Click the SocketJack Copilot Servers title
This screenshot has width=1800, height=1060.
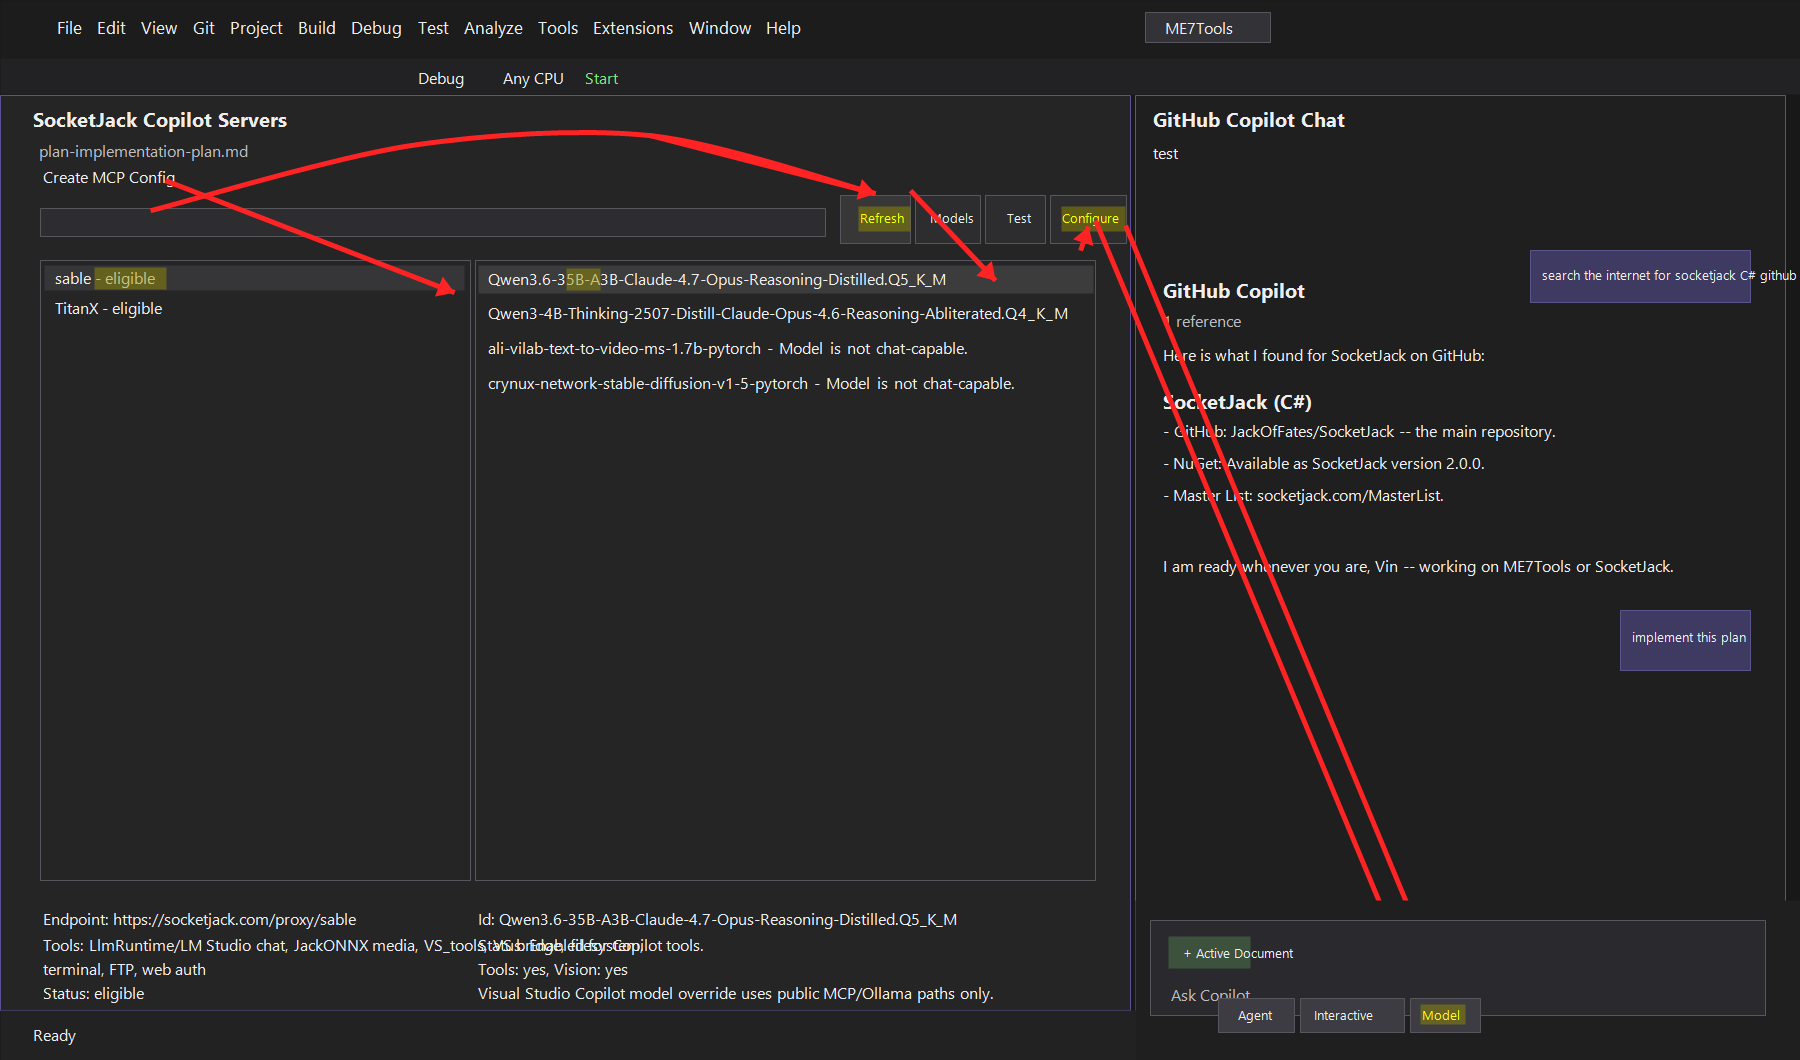160,120
